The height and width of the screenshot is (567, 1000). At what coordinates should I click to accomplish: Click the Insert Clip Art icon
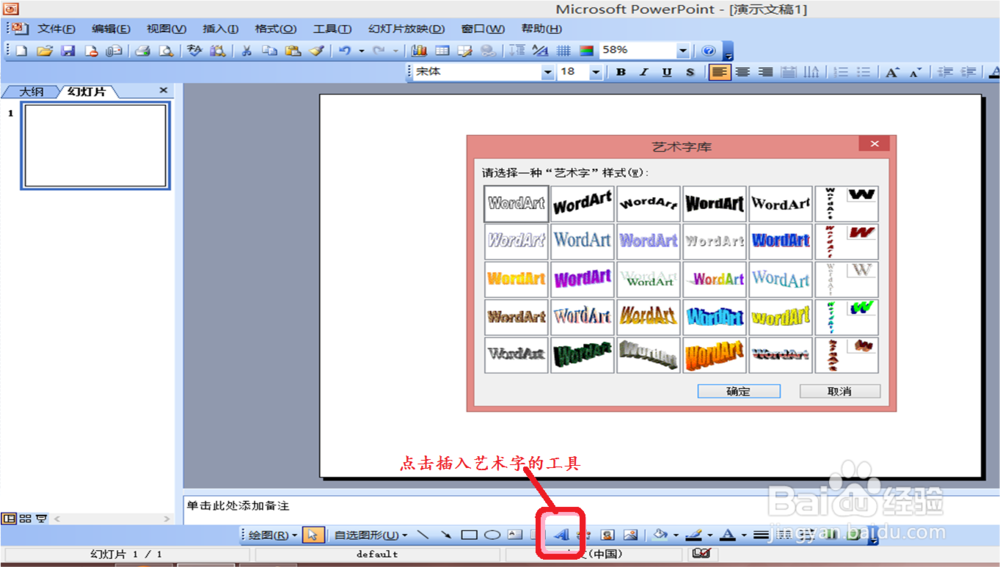pos(607,534)
